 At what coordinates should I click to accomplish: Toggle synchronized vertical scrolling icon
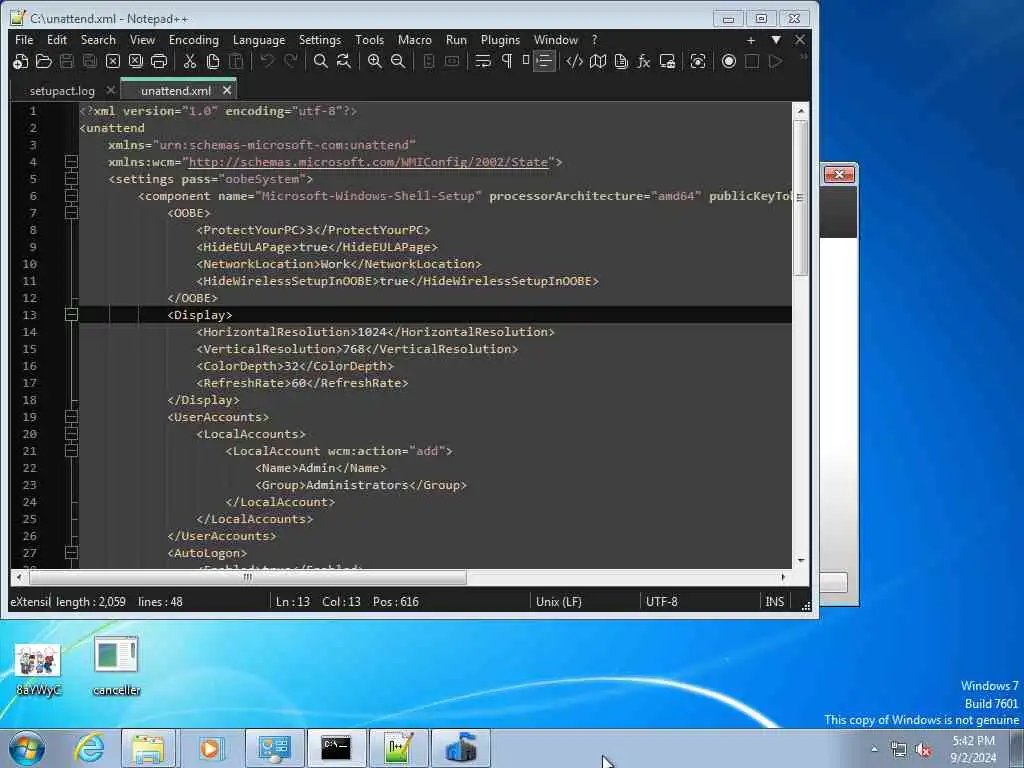click(429, 61)
